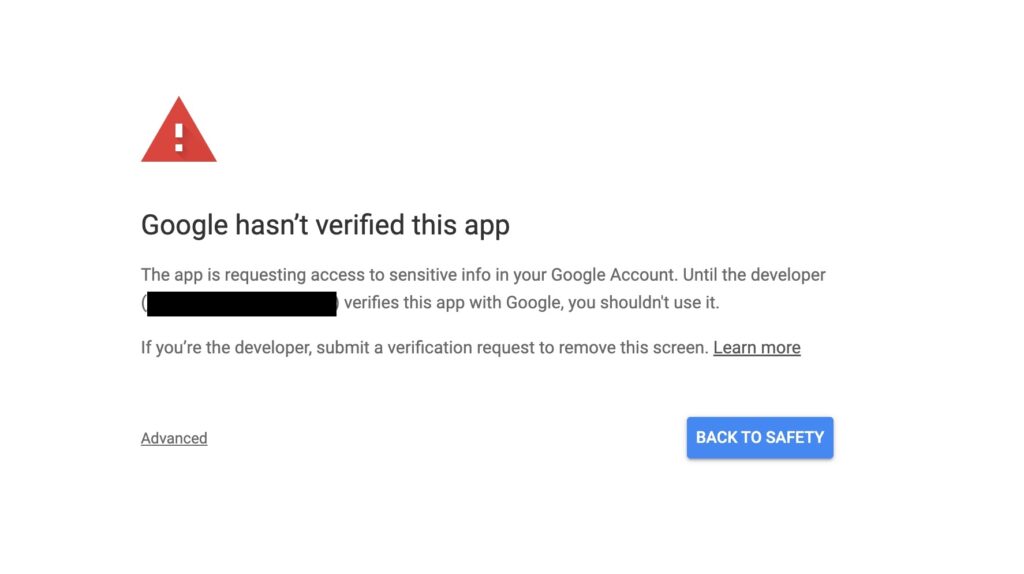Click the "If you're the developer" sentence

[x=424, y=347]
